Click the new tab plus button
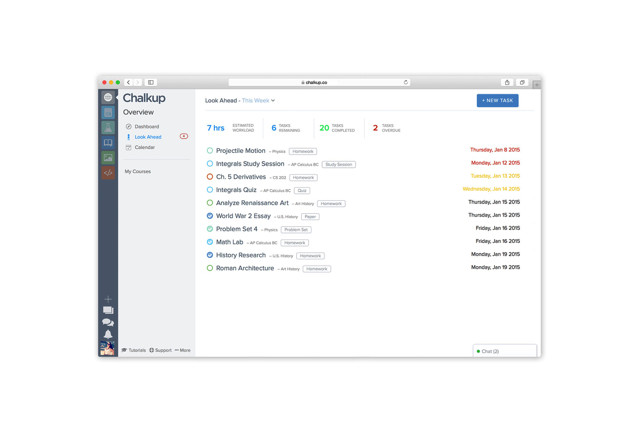Screen dimensions: 640x435 click(536, 84)
